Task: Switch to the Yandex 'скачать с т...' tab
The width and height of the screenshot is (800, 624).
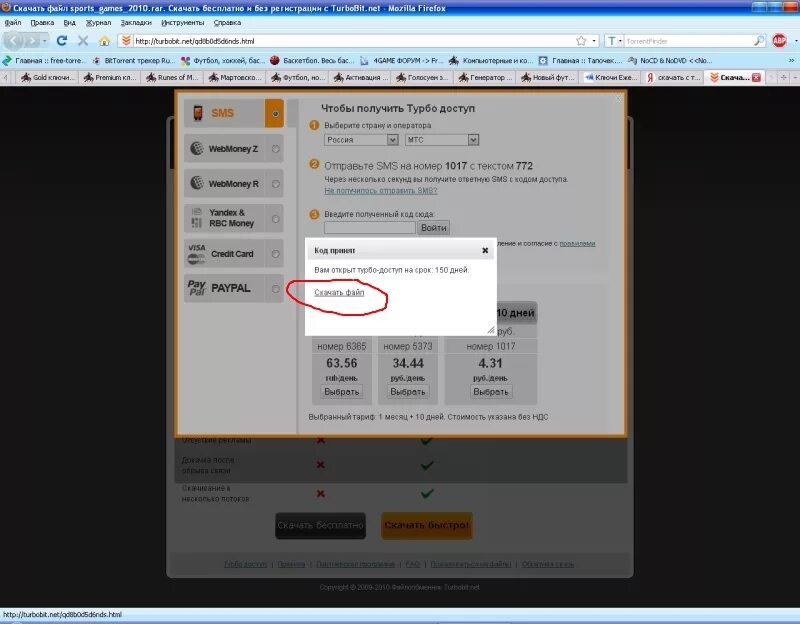Action: pyautogui.click(x=672, y=78)
